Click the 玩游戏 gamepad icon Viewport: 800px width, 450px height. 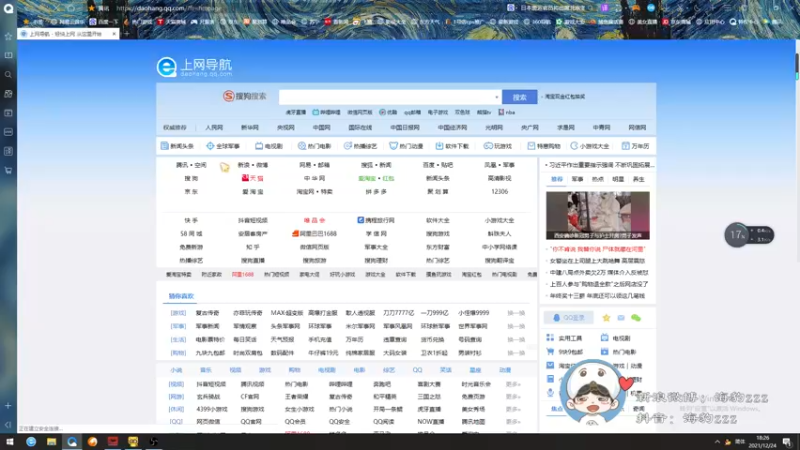488,146
